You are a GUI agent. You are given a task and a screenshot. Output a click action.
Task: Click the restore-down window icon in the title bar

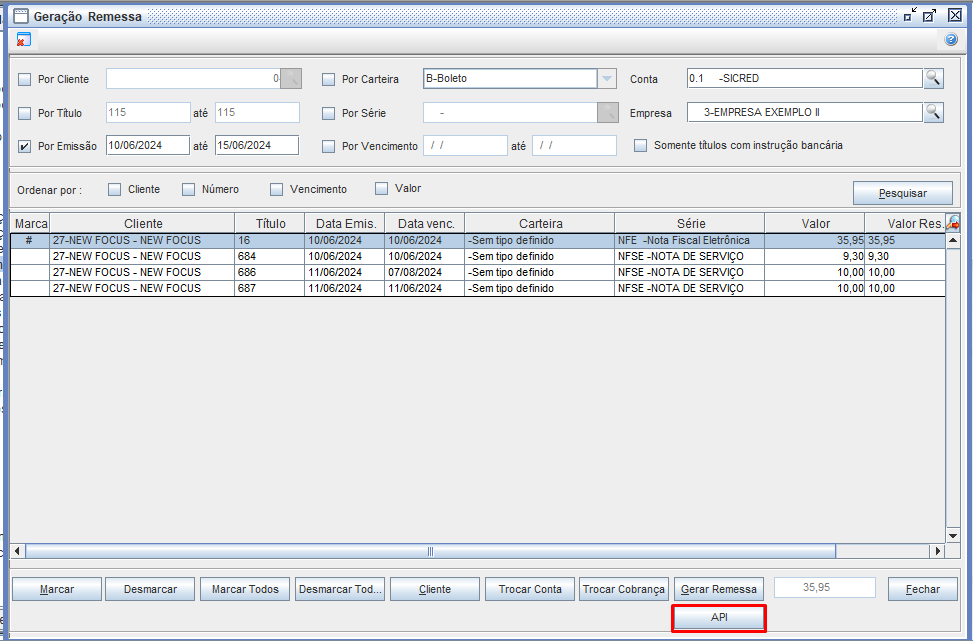coord(910,16)
